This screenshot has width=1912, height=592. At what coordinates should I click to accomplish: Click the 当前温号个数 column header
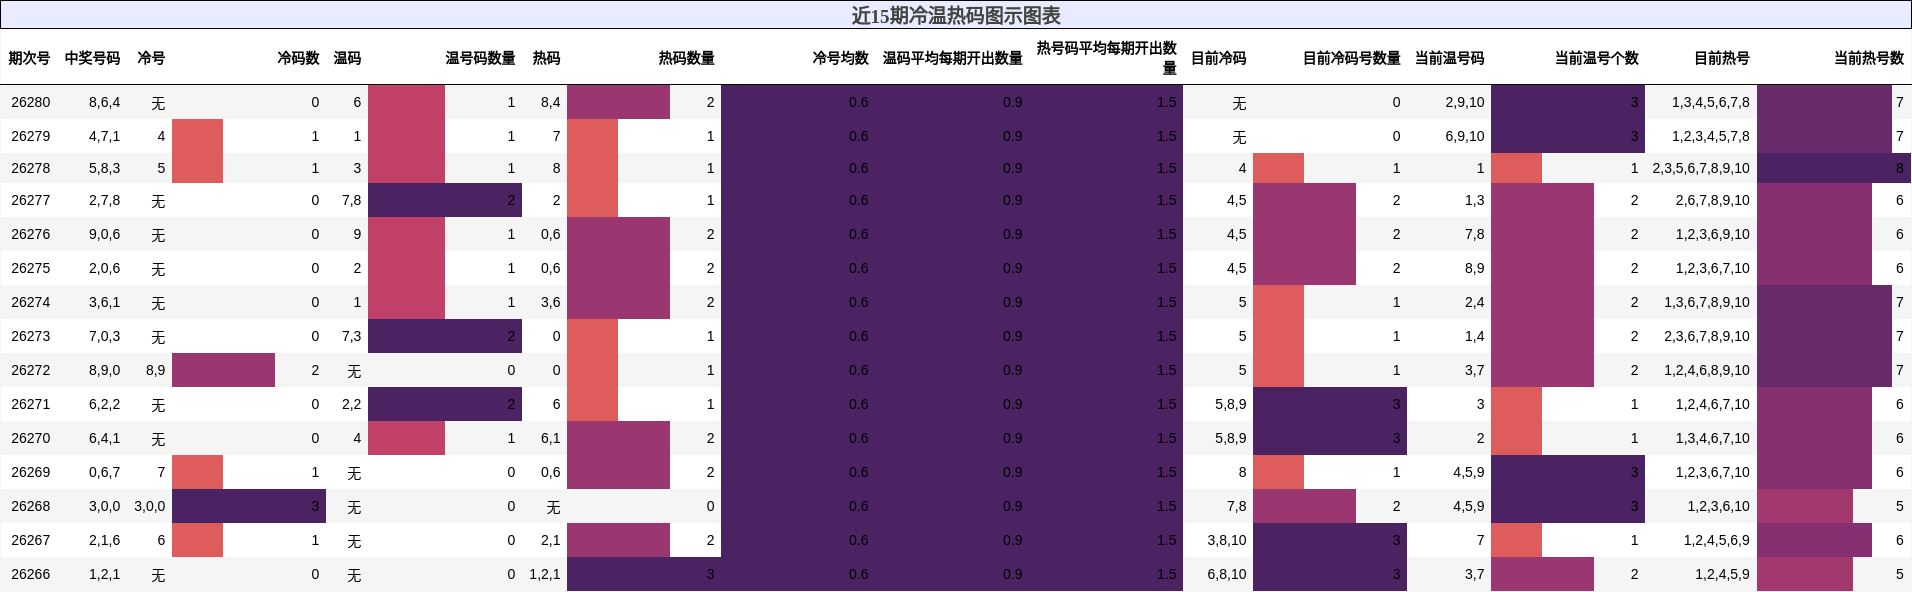(1596, 58)
